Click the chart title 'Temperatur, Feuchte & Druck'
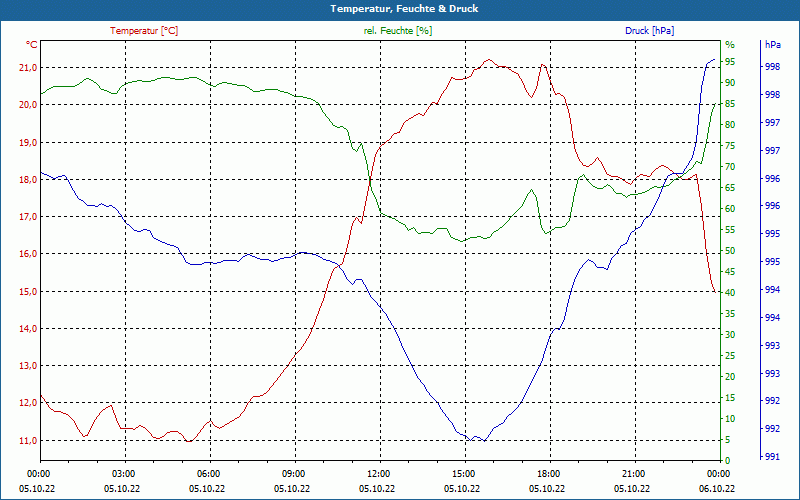Image resolution: width=800 pixels, height=500 pixels. [x=404, y=9]
